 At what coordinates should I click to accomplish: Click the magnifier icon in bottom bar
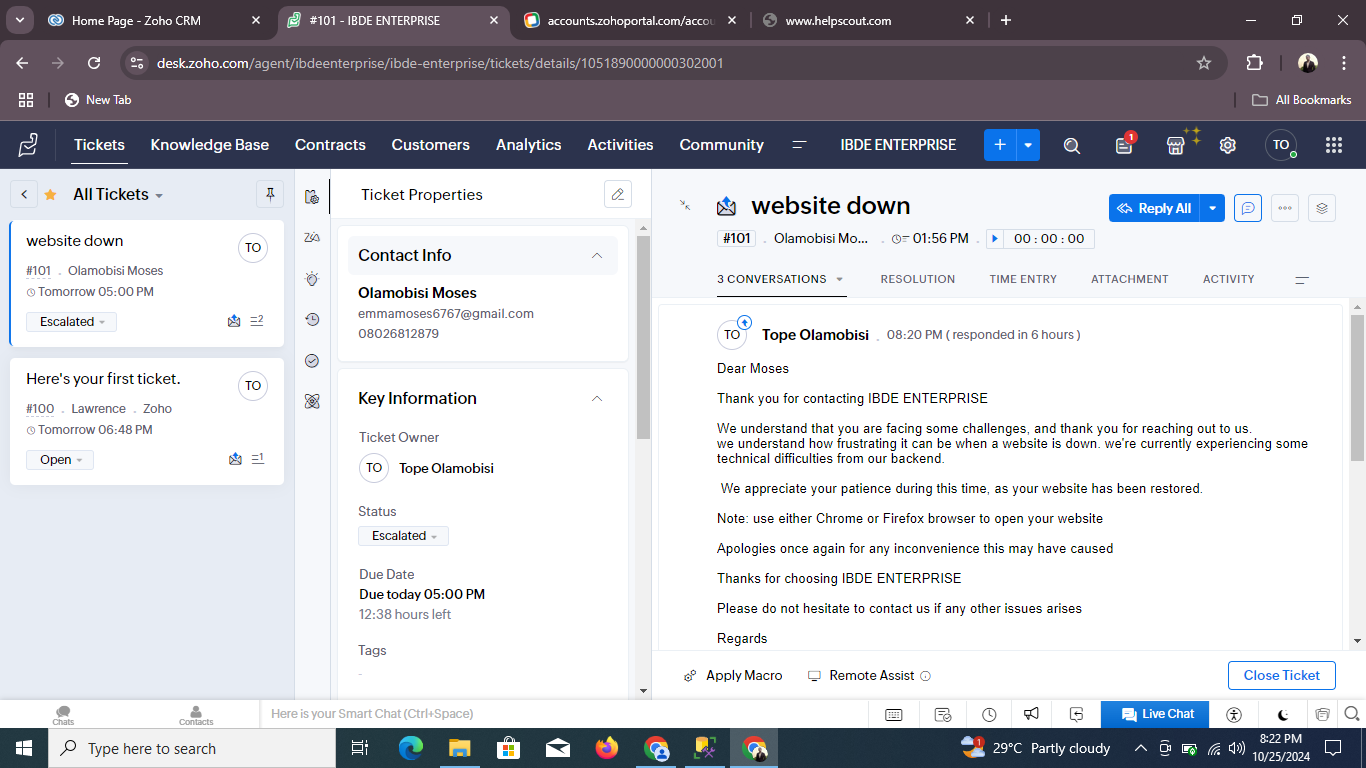point(1352,714)
